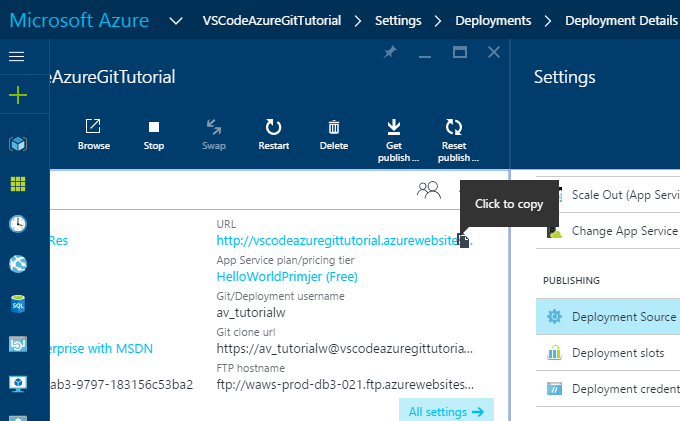Open the Deployment Source setting
This screenshot has width=680, height=421.
(x=608, y=317)
